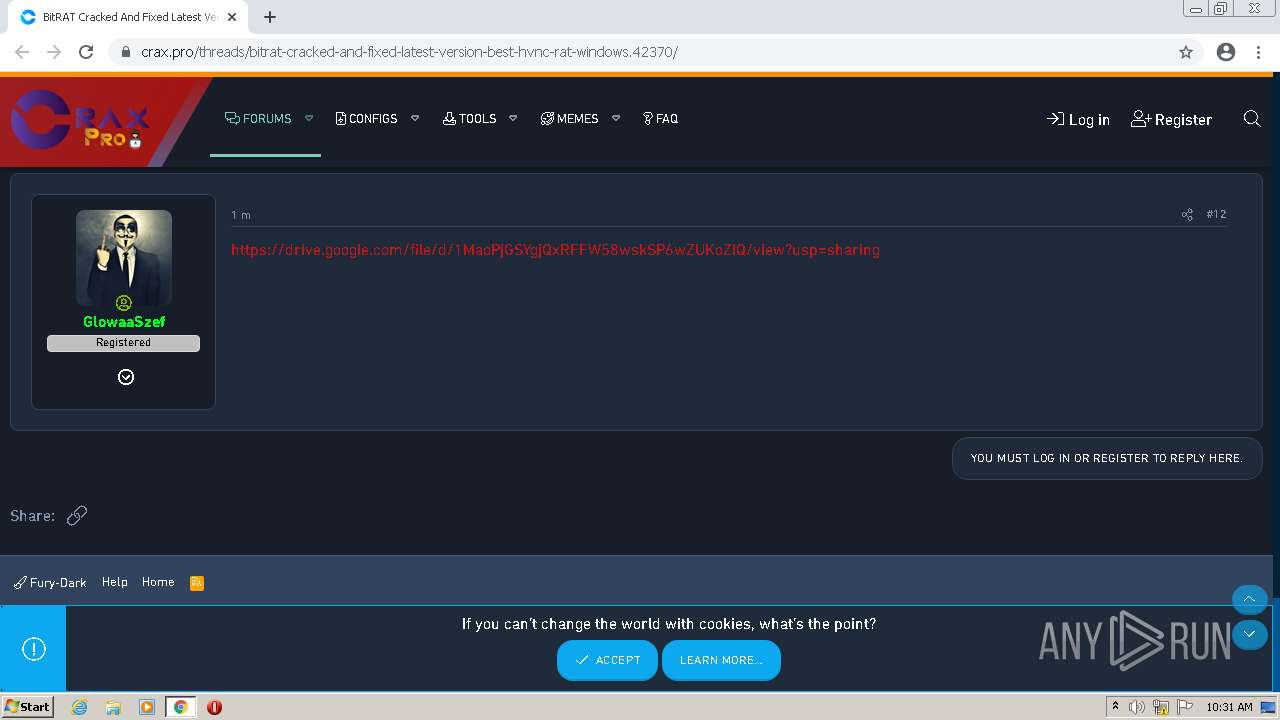Image resolution: width=1280 pixels, height=720 pixels.
Task: Open Windows Explorer folder from taskbar
Action: (113, 707)
